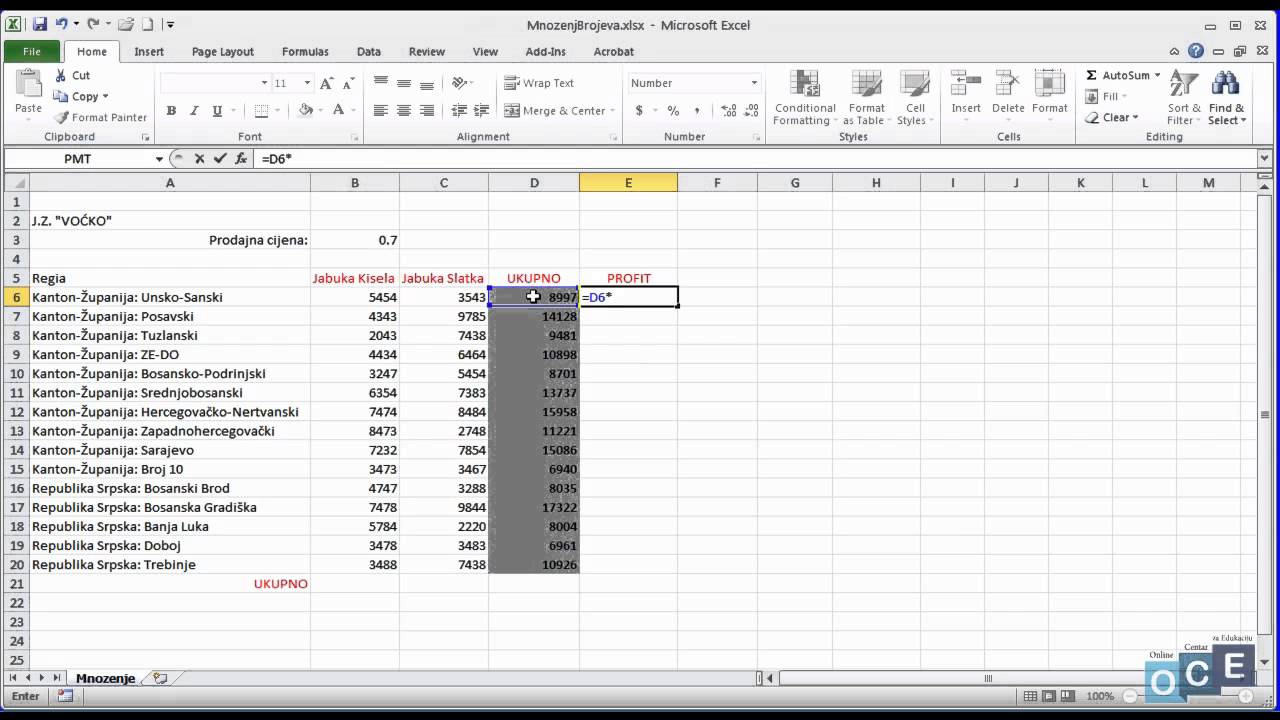Switch to the Review tab

427,52
